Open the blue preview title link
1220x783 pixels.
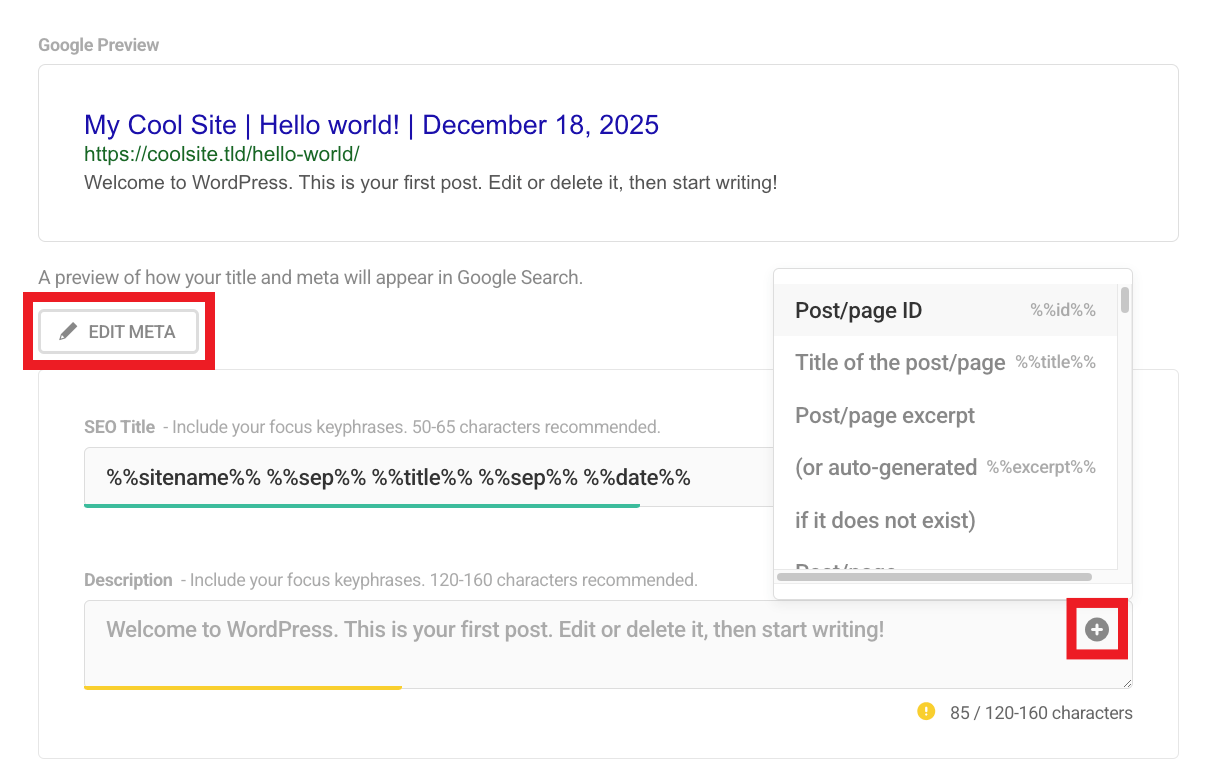pos(371,124)
